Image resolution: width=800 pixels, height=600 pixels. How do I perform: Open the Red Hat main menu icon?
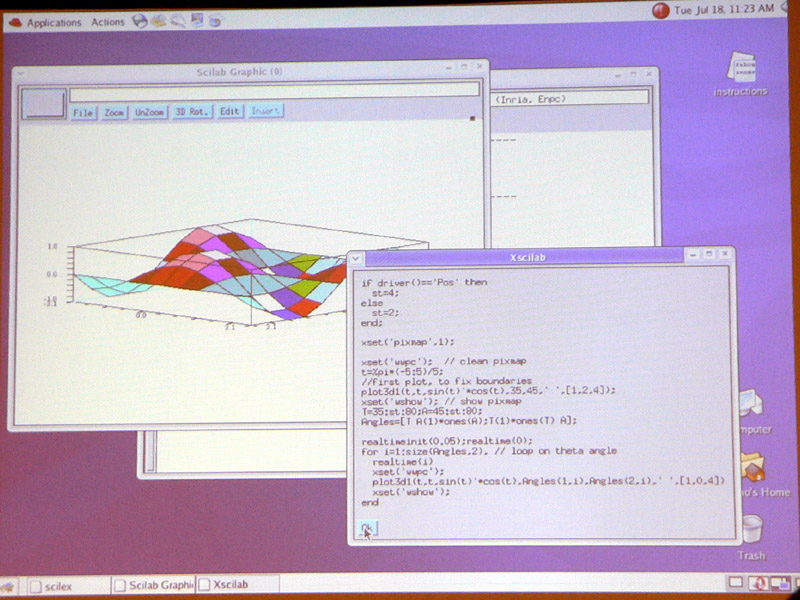16,22
